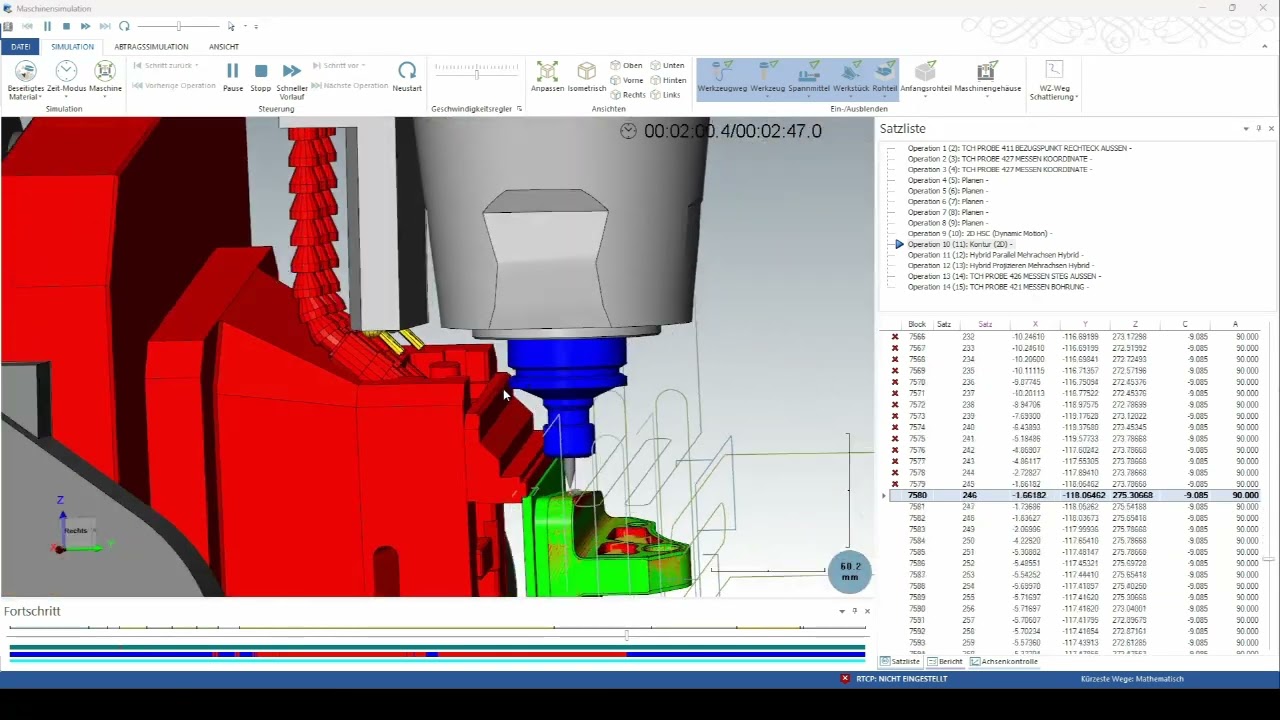Open the dropdown arrow under Maschine

[x=105, y=97]
